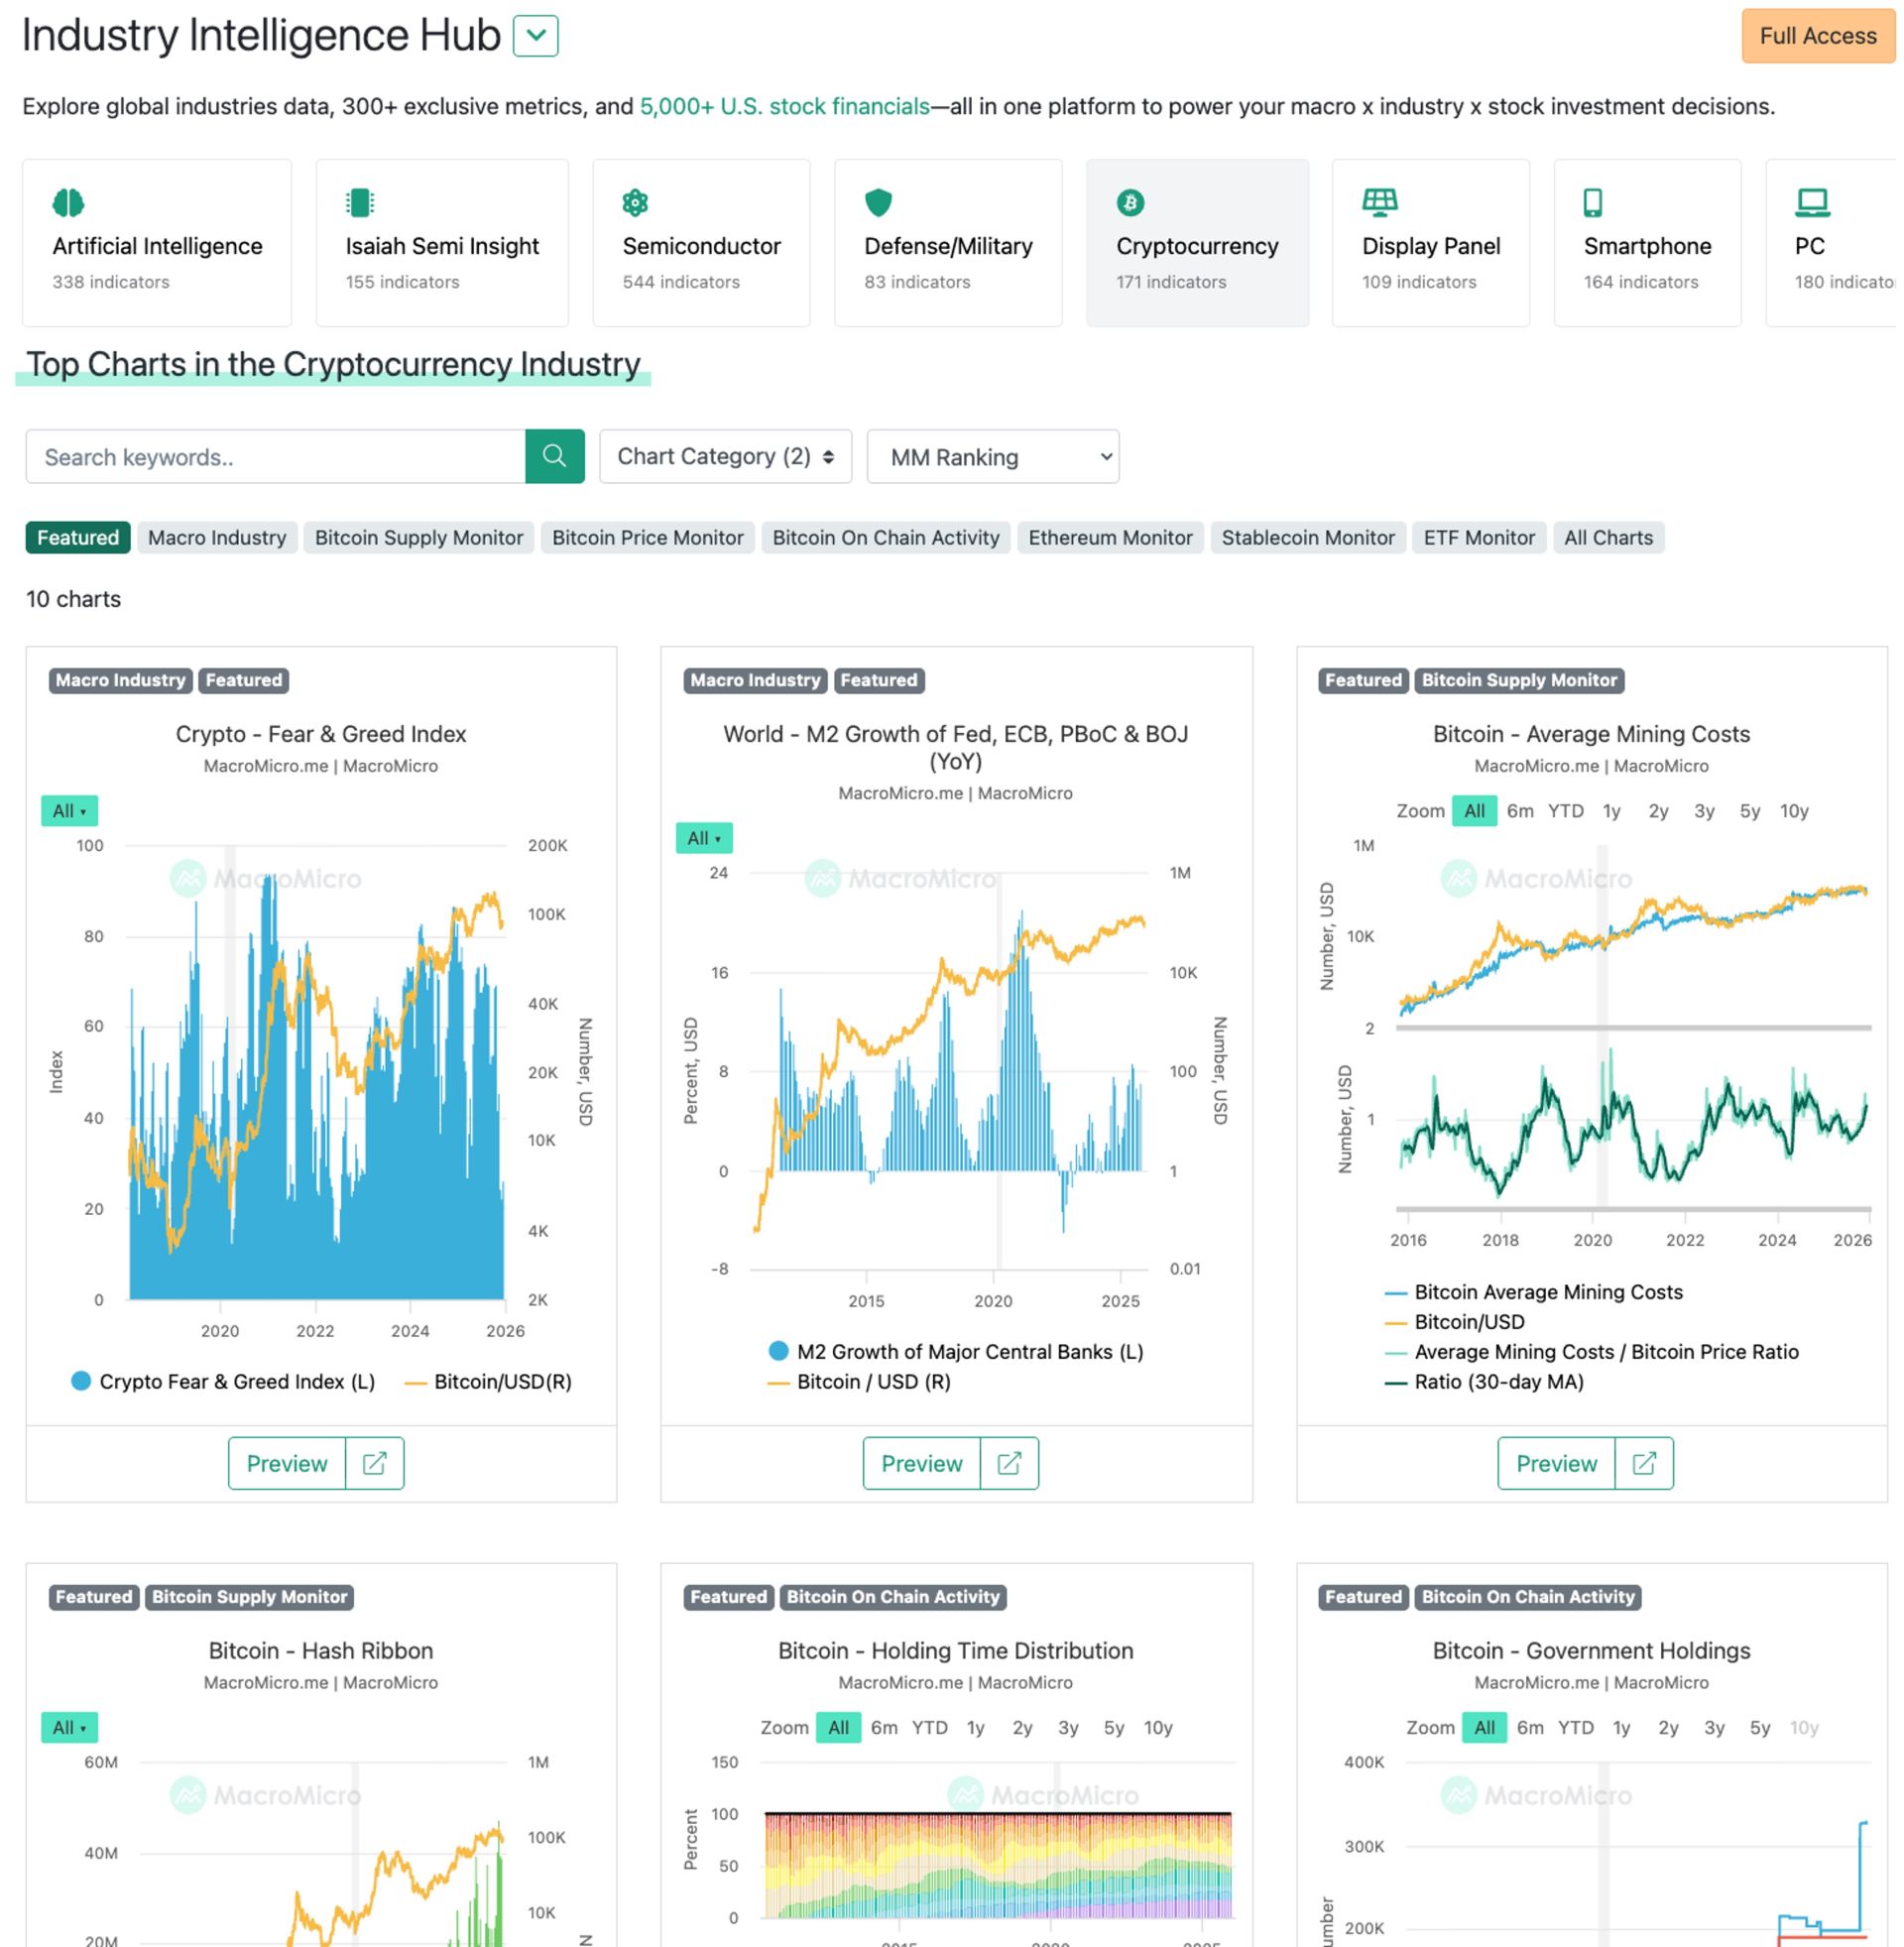
Task: Click the Semiconductor atom icon
Action: click(635, 203)
